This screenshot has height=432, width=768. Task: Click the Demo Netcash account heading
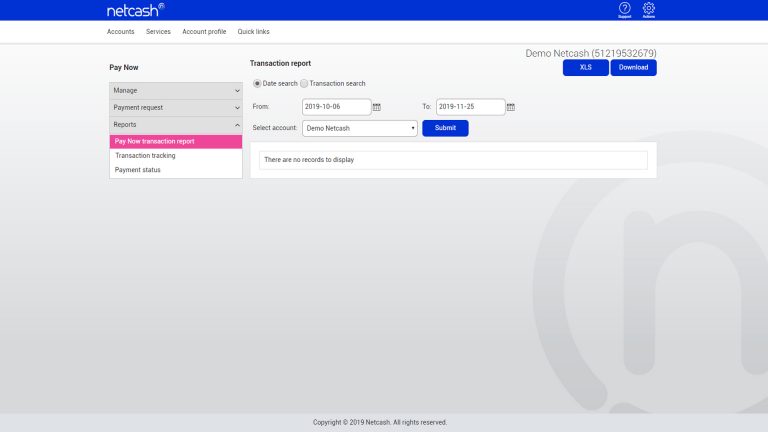591,53
